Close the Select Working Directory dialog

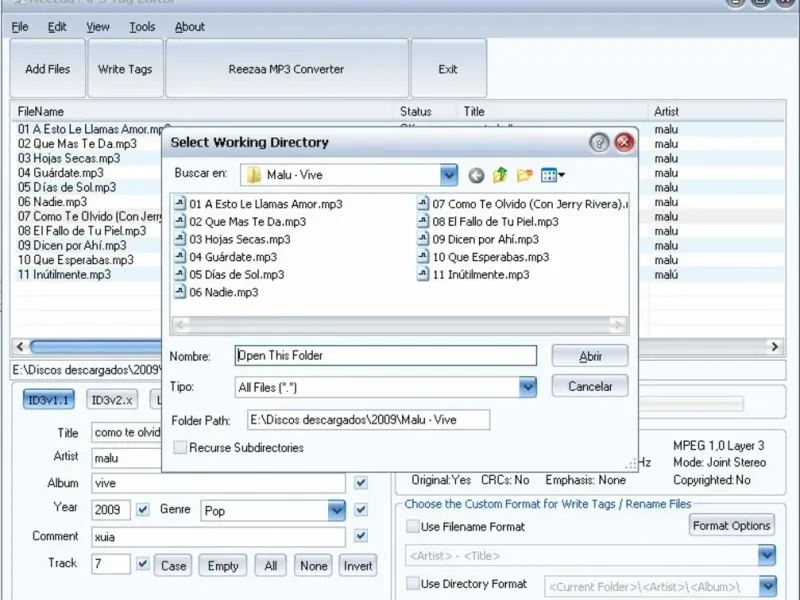tap(624, 143)
